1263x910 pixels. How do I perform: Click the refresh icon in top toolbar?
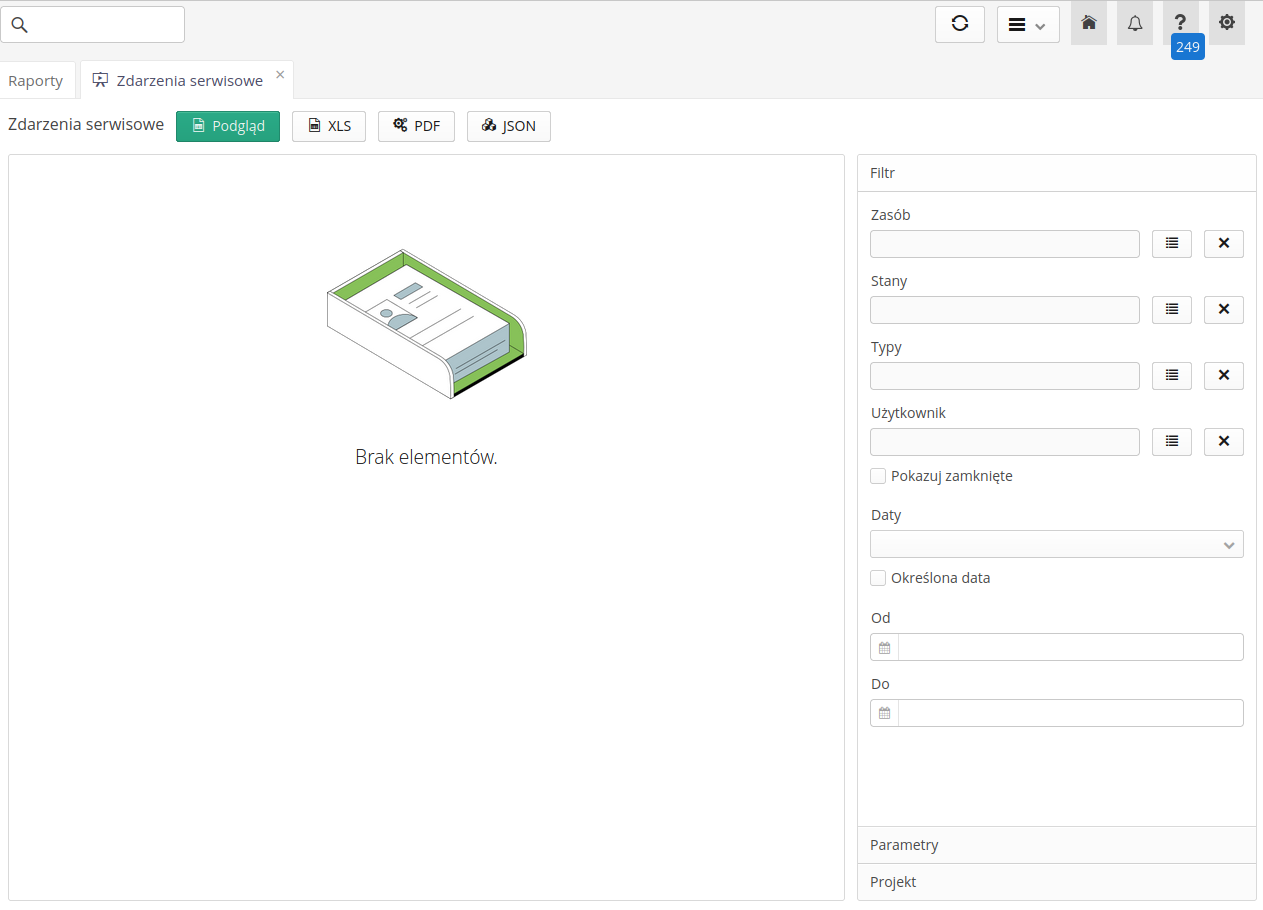click(960, 25)
